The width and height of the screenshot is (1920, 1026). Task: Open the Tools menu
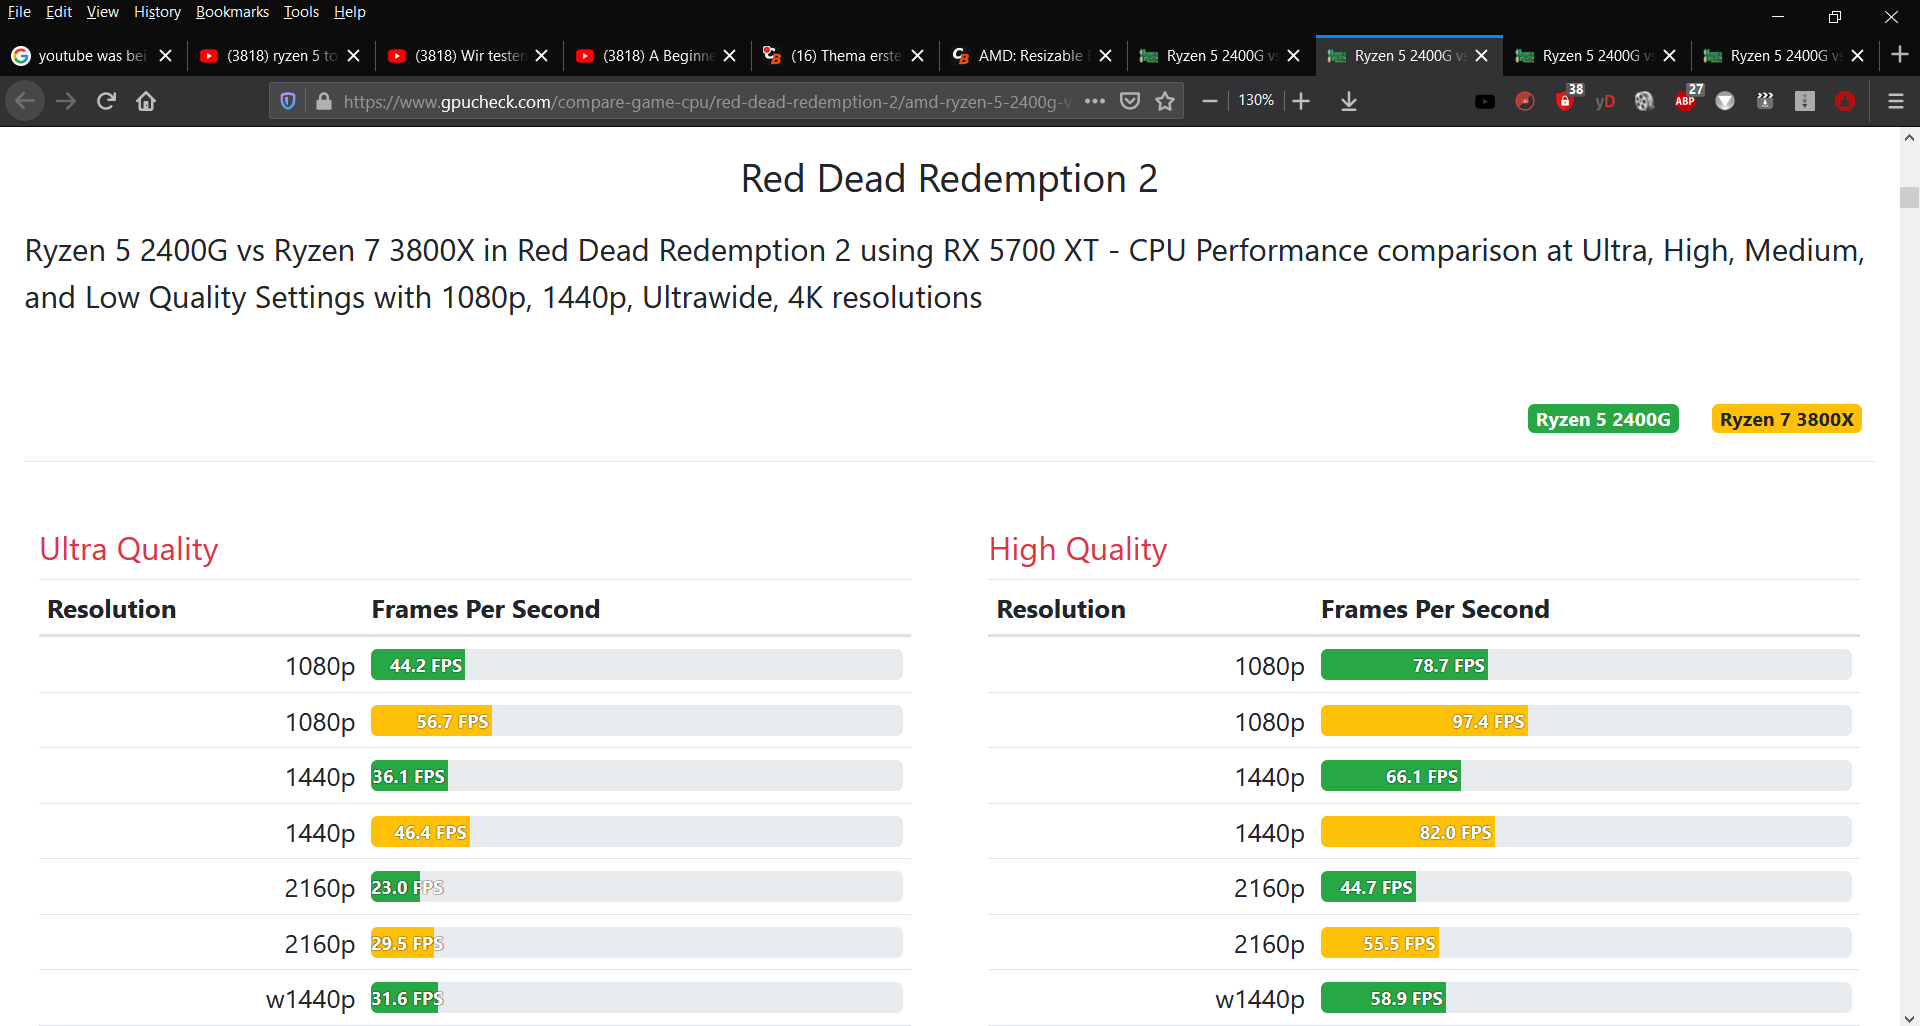(x=301, y=12)
